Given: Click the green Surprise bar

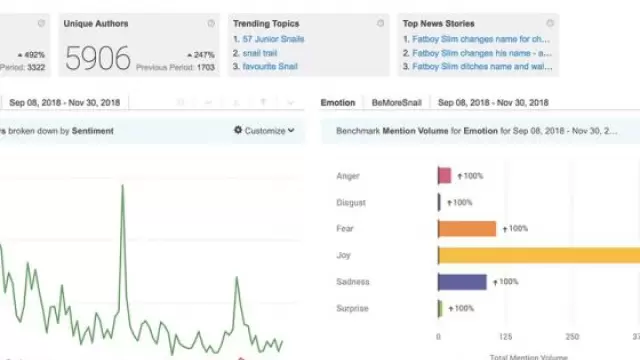Looking at the screenshot, I should pos(440,308).
